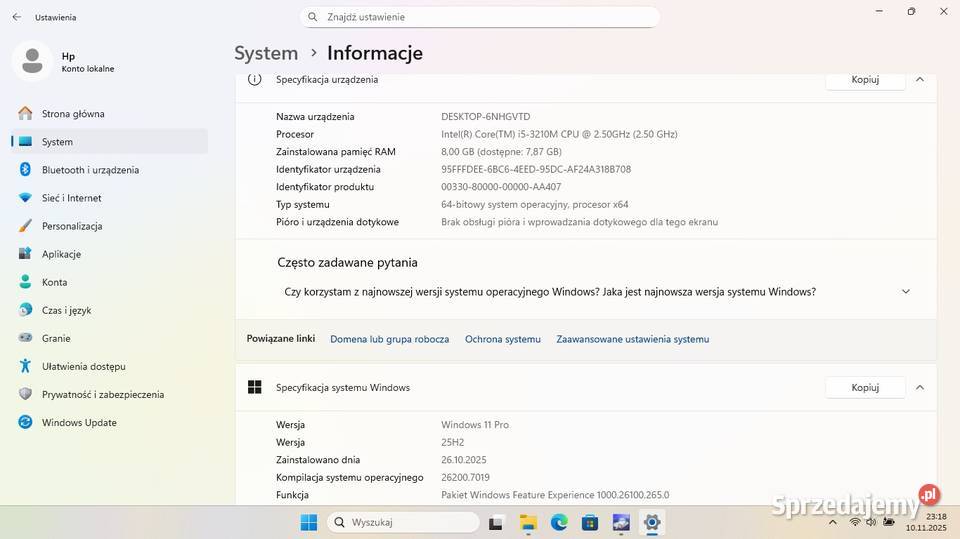This screenshot has width=960, height=539.
Task: Click the search magnifier icon in Znajdź ustawienie
Action: (312, 17)
